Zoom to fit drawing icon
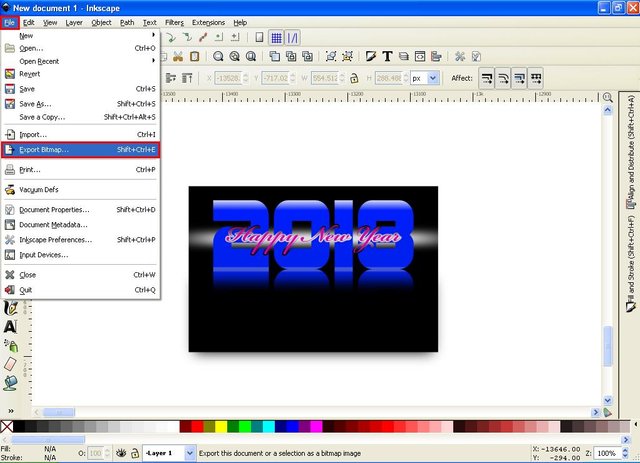 235,56
